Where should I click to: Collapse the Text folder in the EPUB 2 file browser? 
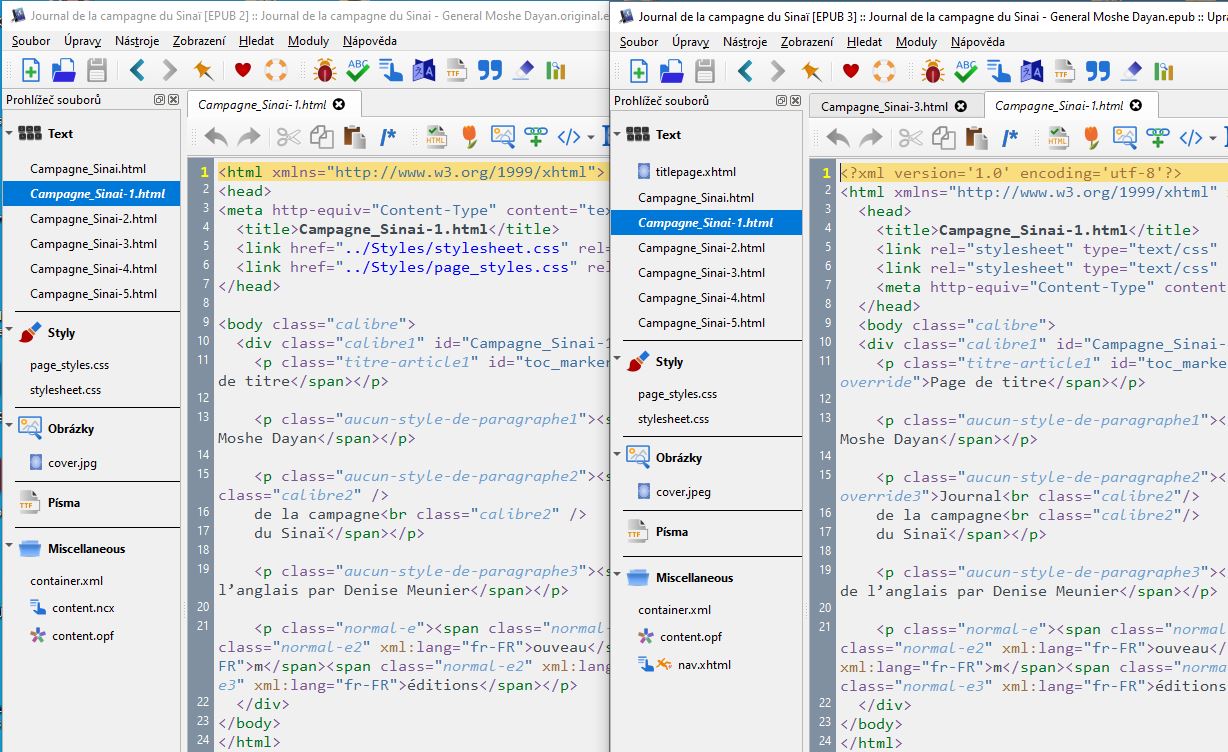click(x=9, y=133)
